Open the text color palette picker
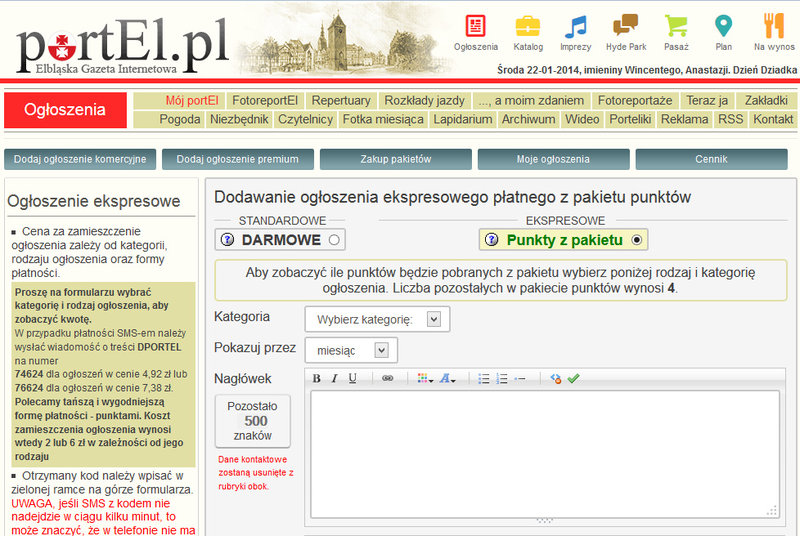This screenshot has height=536, width=800. pos(425,378)
